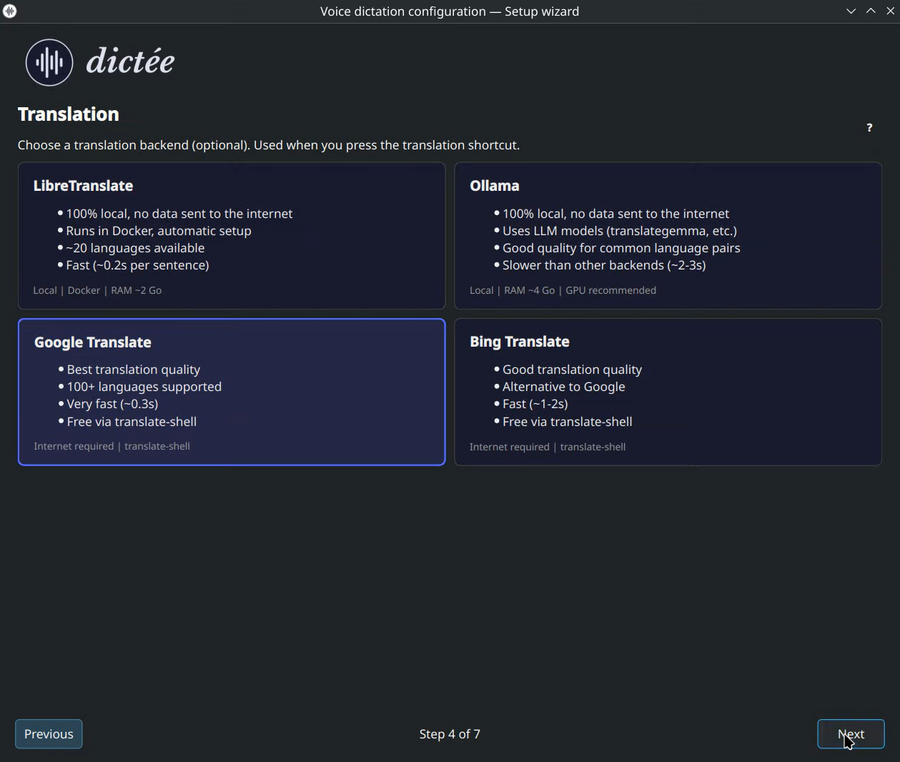The height and width of the screenshot is (762, 900).
Task: Click 'Very fast (~0.3s)' bullet
Action: pyautogui.click(x=112, y=404)
